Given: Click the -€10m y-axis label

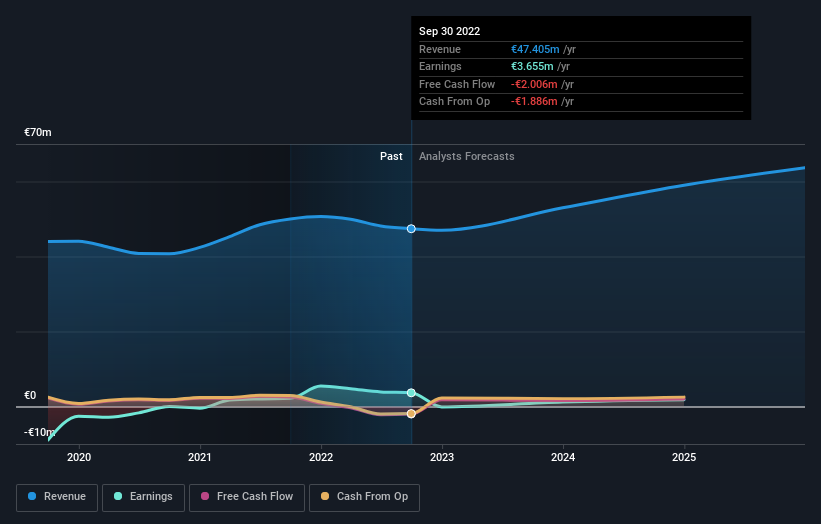Looking at the screenshot, I should coord(39,432).
